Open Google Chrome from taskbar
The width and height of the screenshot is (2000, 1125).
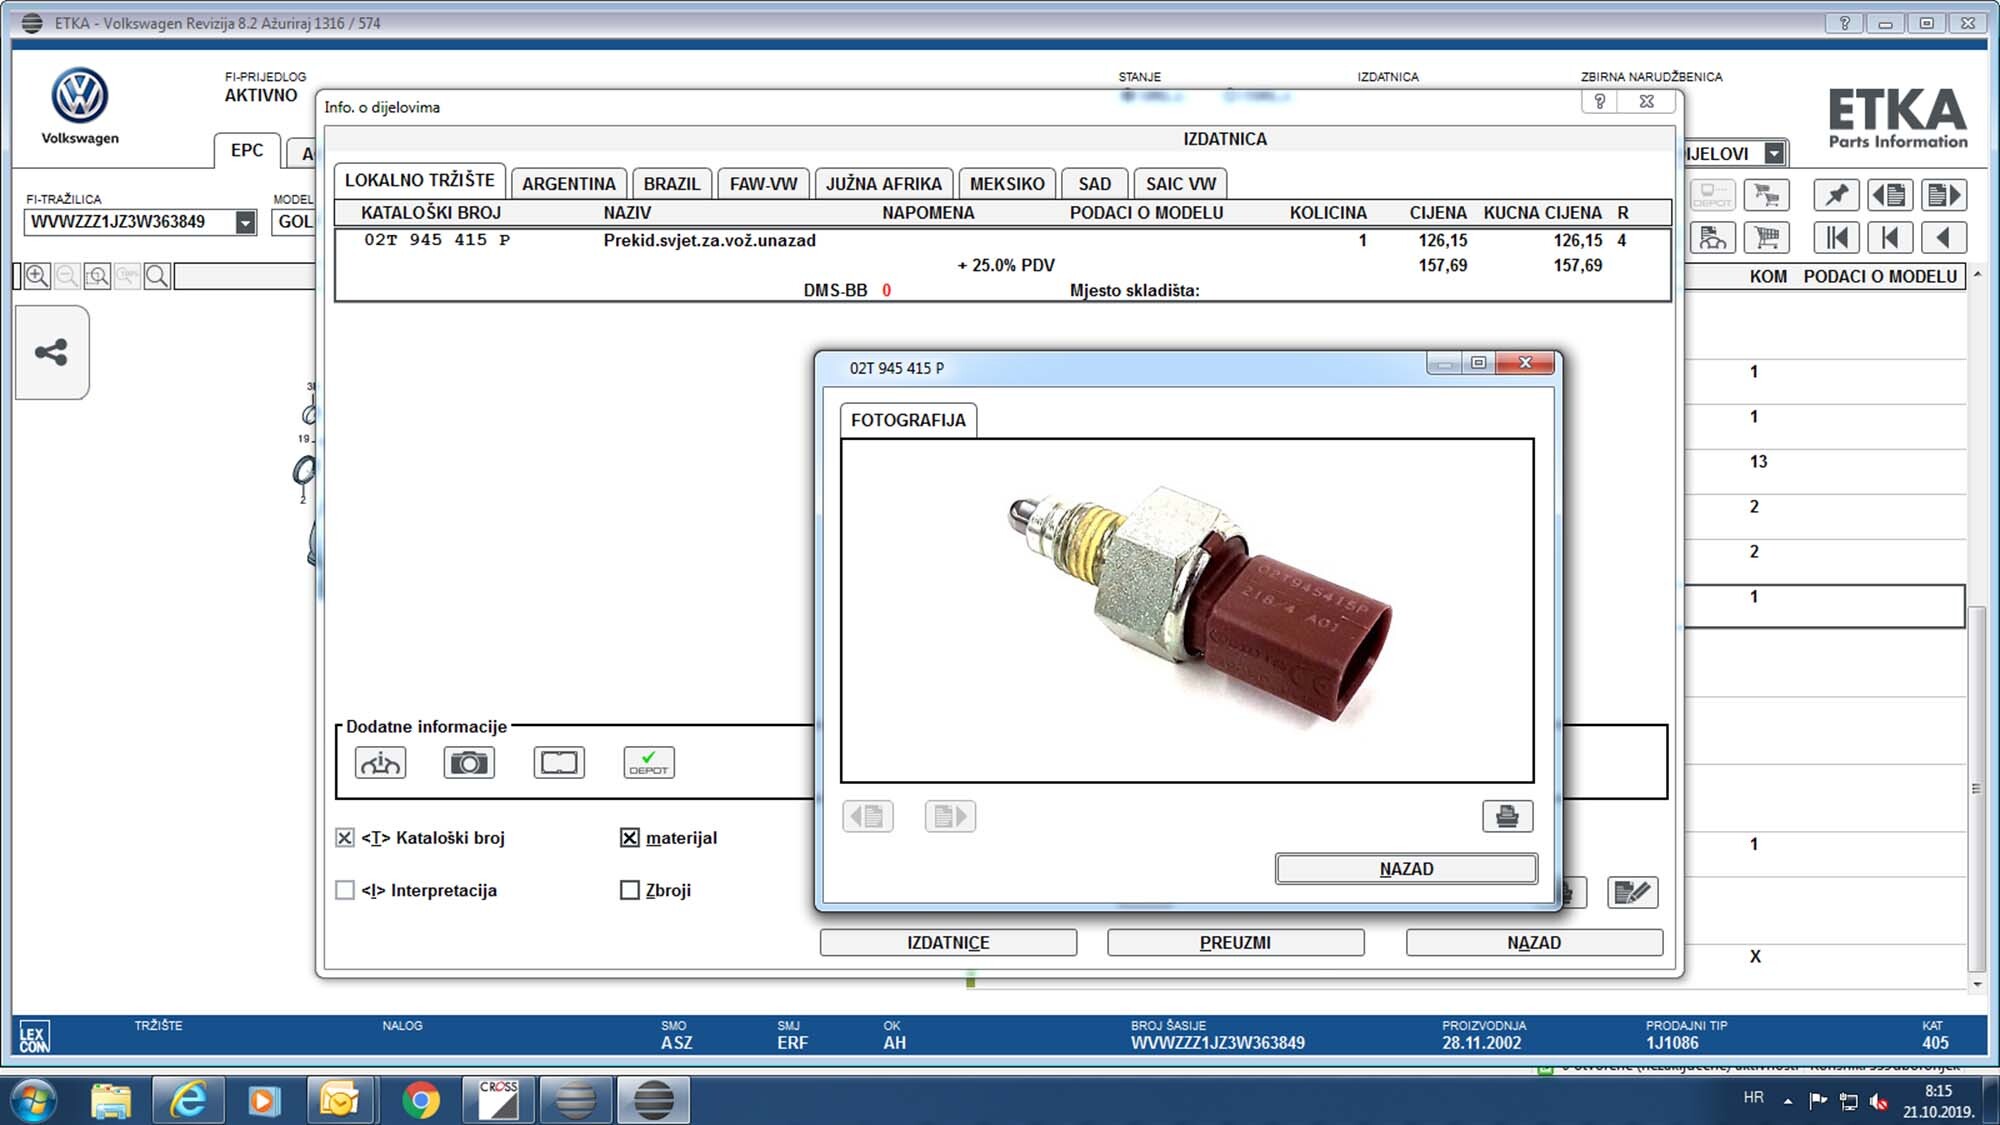pyautogui.click(x=421, y=1100)
